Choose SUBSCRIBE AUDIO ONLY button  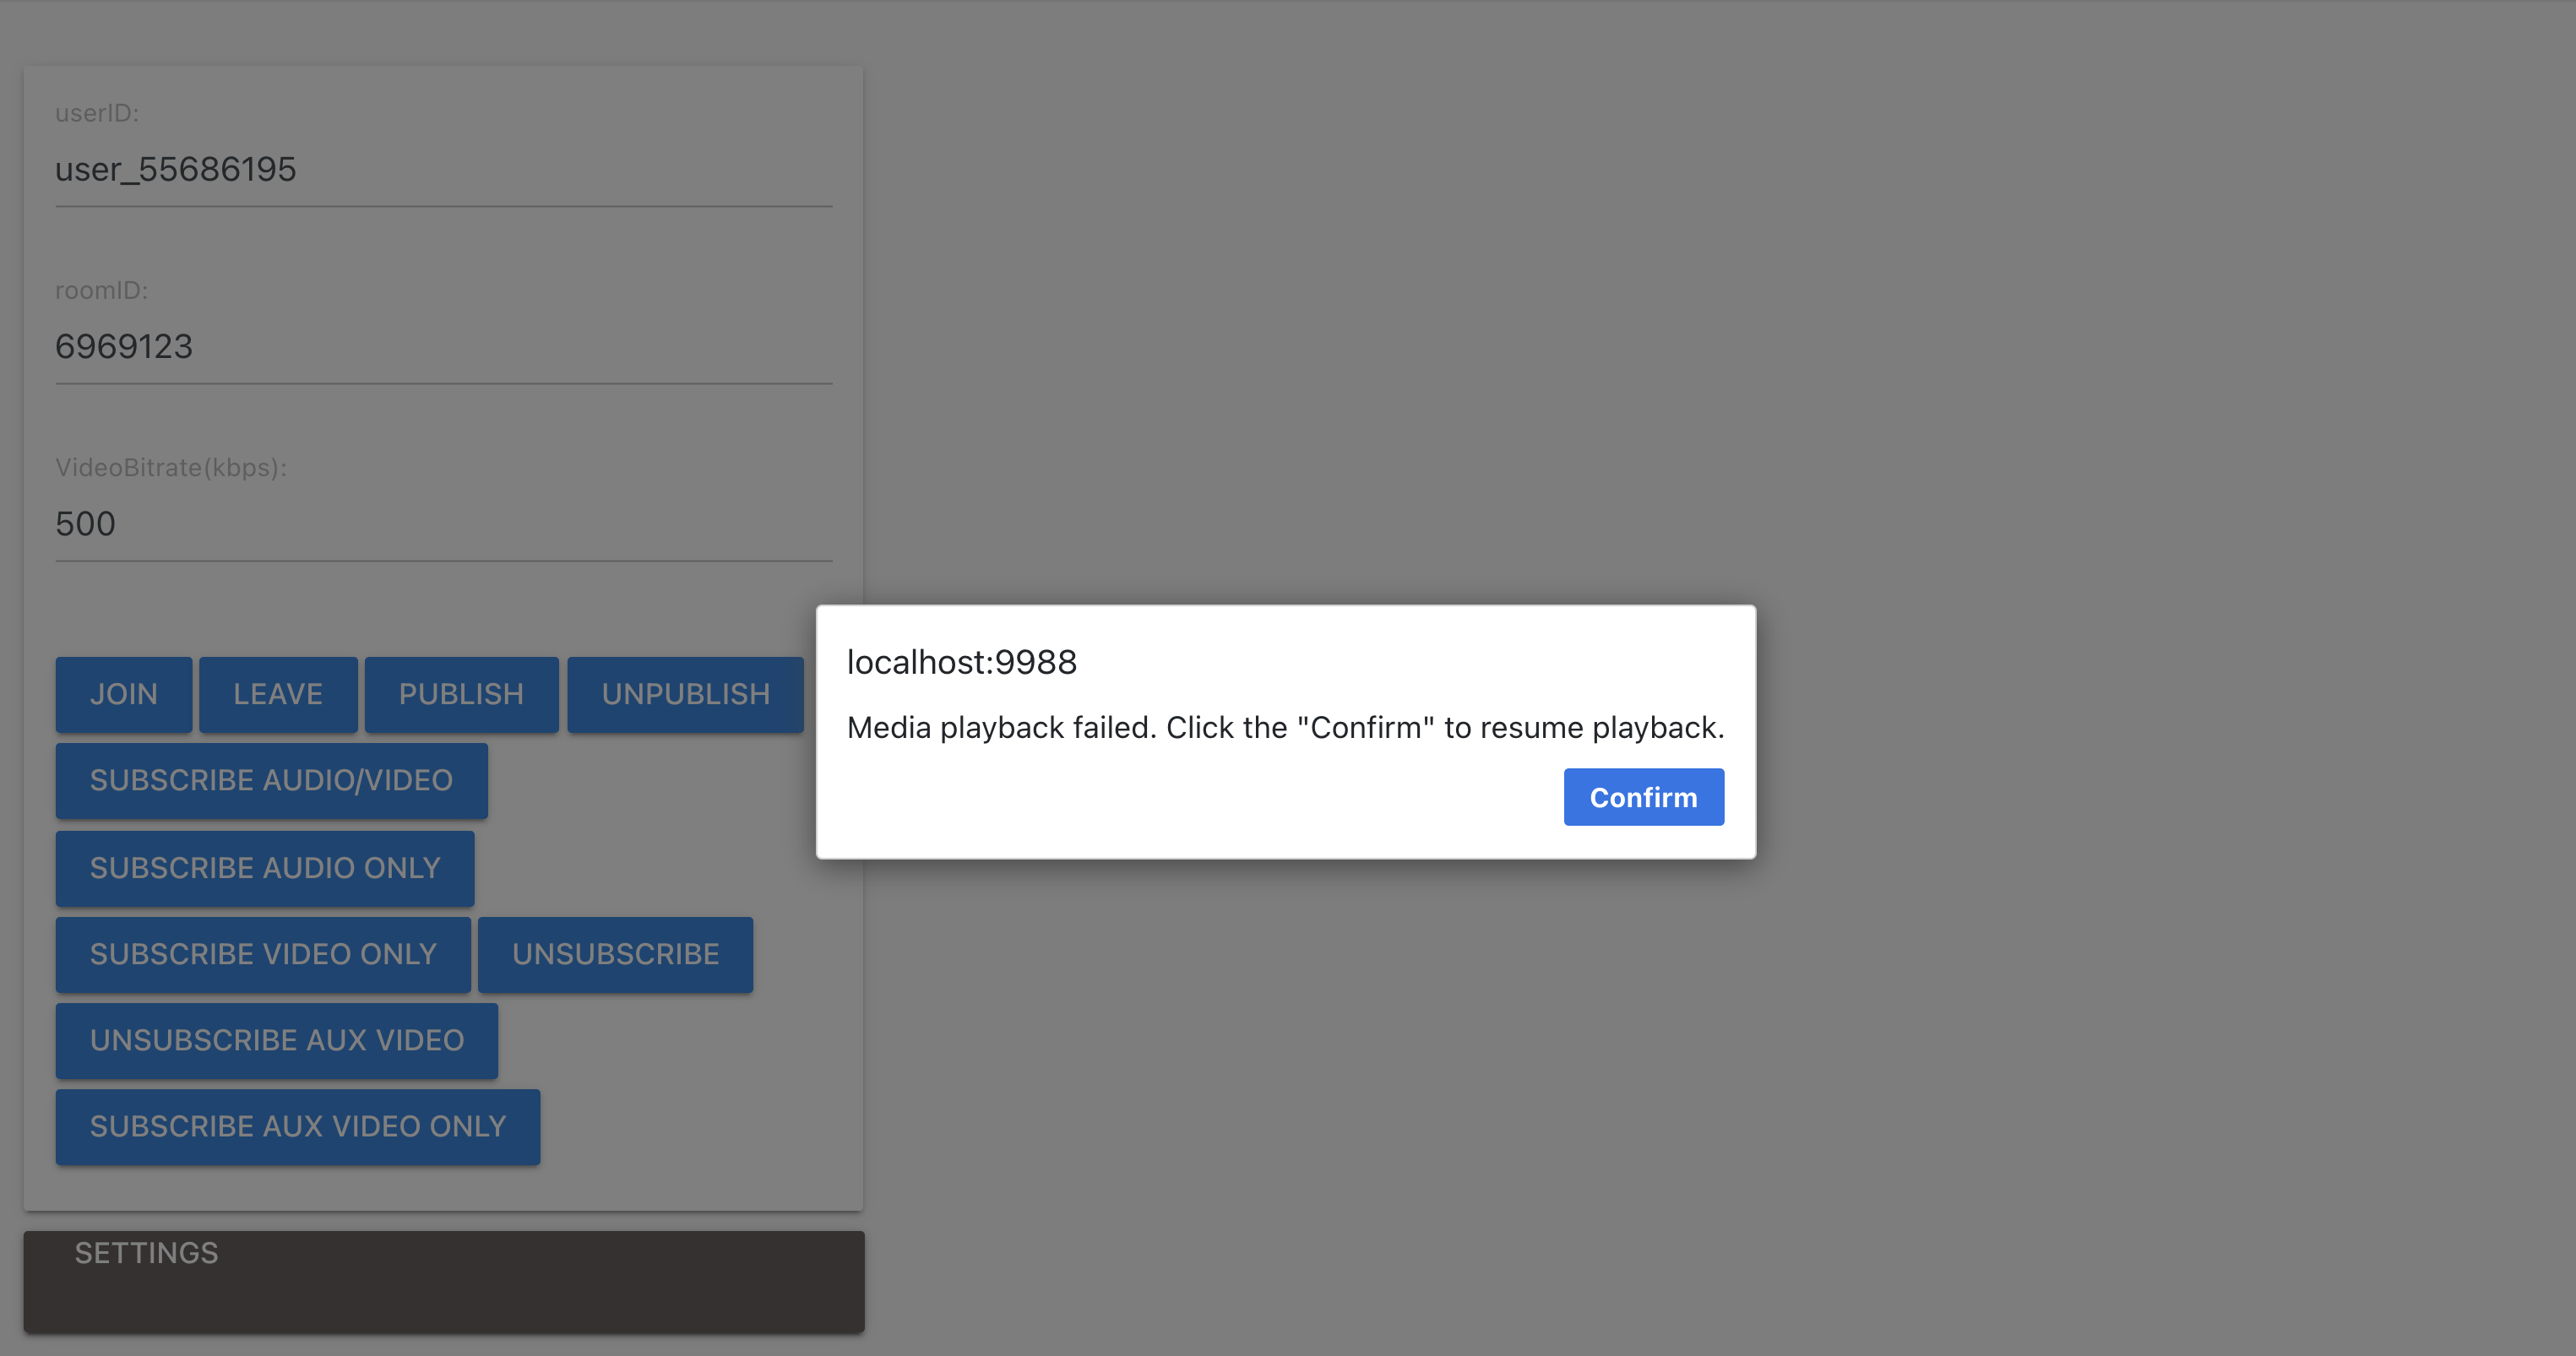tap(265, 867)
